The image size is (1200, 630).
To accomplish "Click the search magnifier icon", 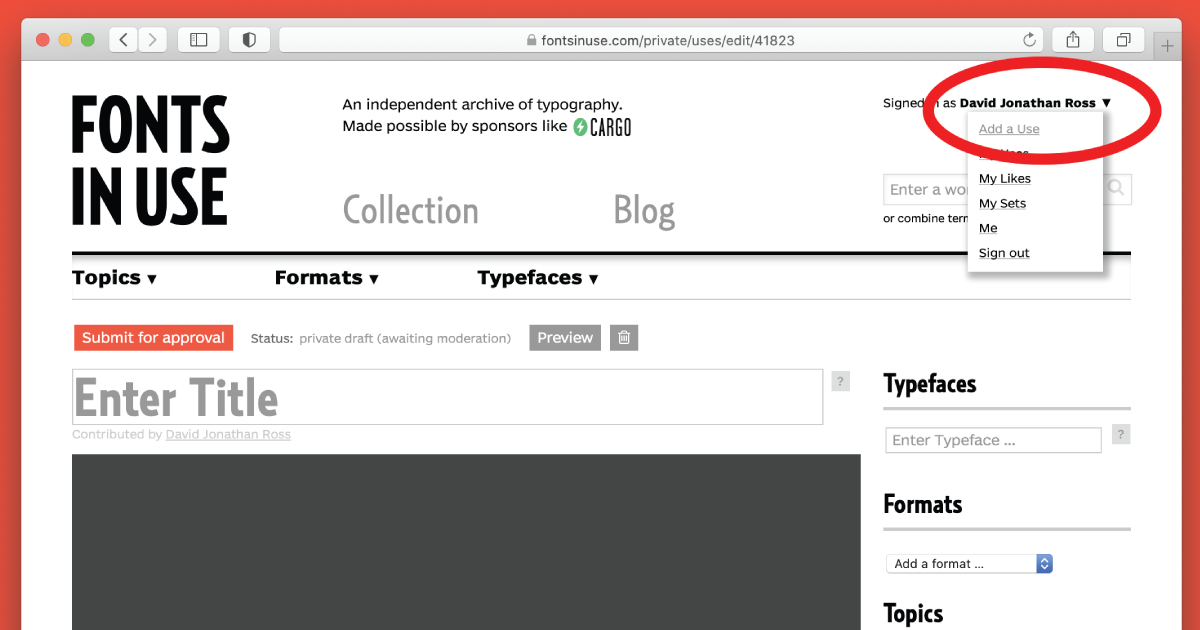I will [1117, 188].
